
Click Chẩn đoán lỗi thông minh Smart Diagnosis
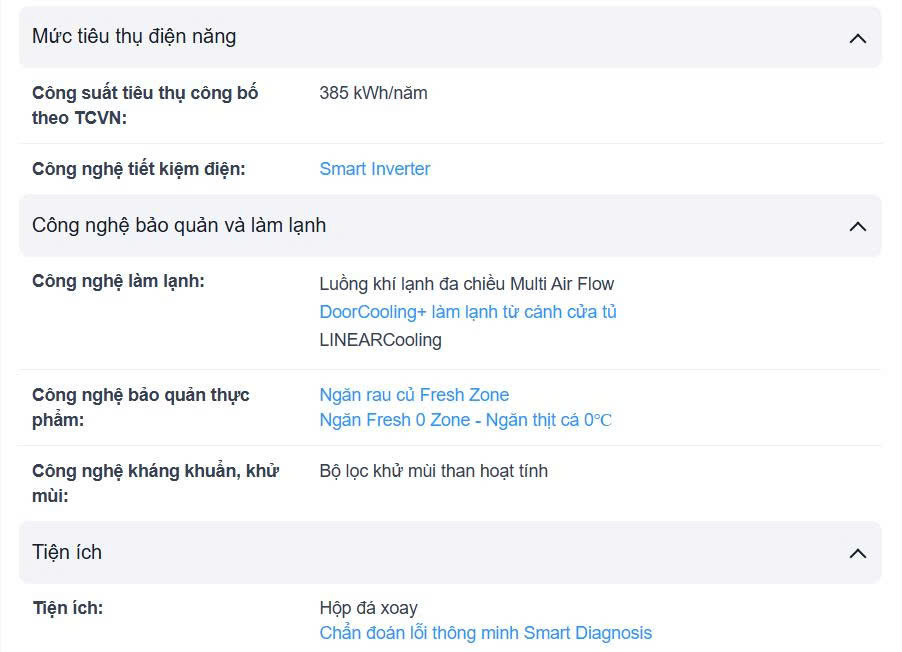click(x=485, y=633)
